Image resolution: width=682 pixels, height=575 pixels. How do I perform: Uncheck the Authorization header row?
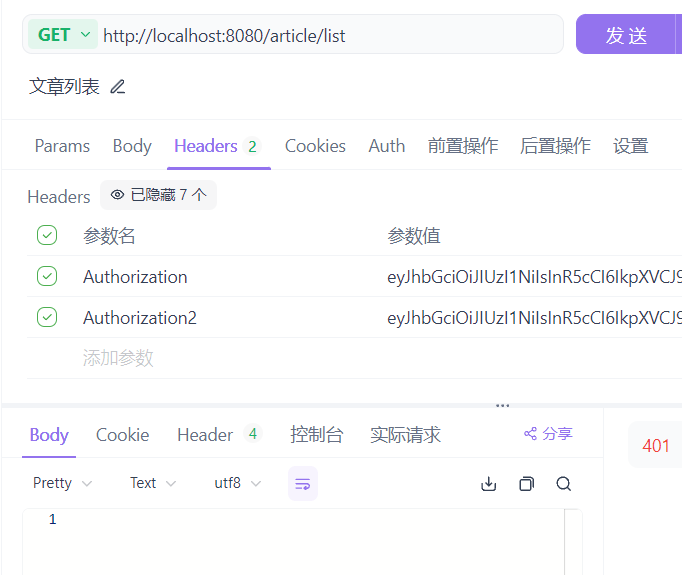pyautogui.click(x=47, y=276)
